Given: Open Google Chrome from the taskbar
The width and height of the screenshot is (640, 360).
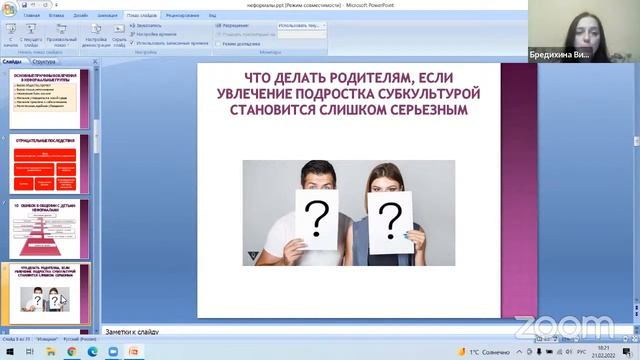Looking at the screenshot, I should [x=72, y=351].
